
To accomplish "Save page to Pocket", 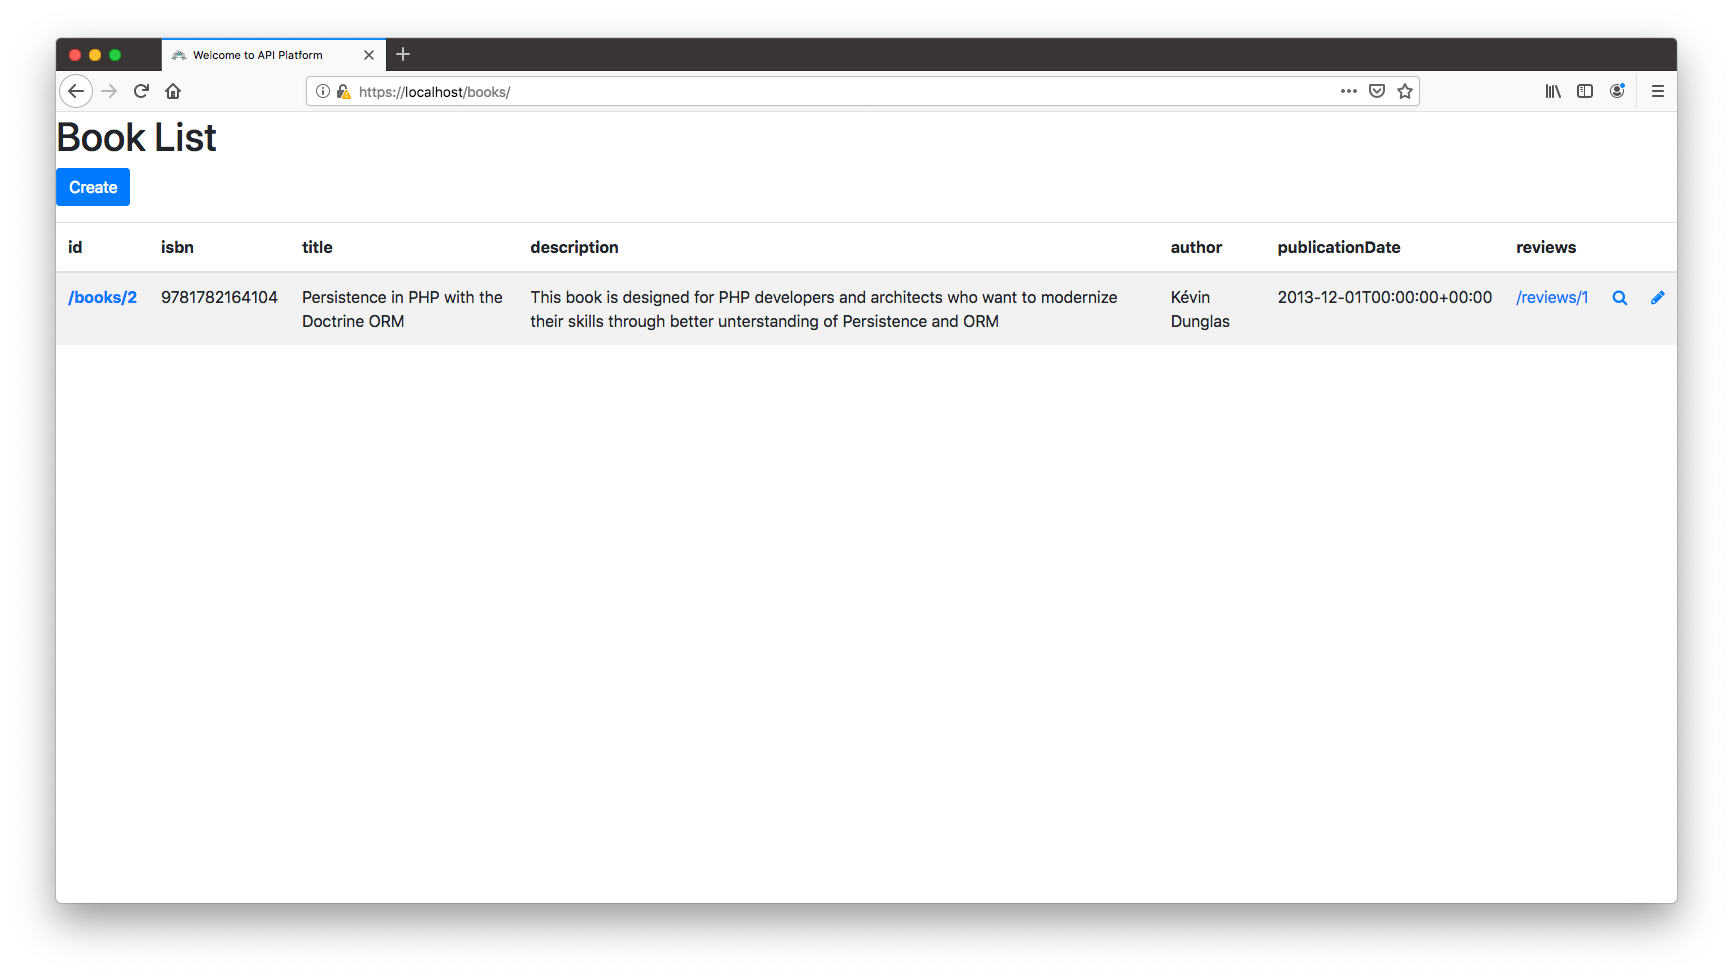I will click(x=1377, y=91).
